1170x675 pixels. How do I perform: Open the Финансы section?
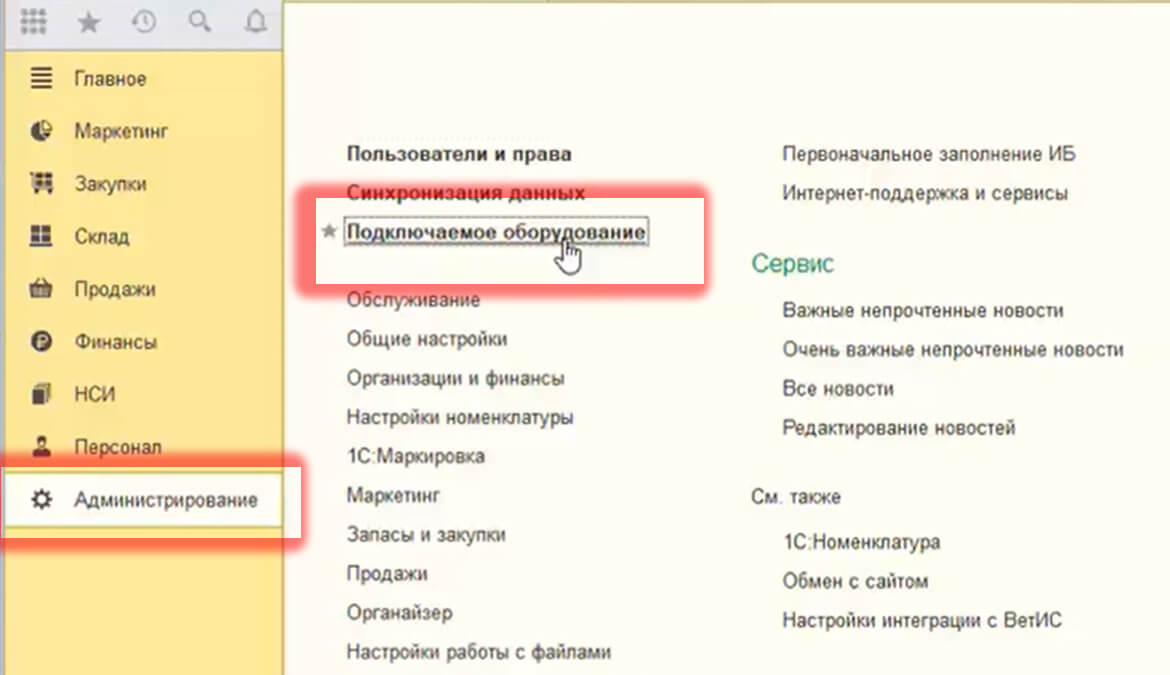[116, 342]
